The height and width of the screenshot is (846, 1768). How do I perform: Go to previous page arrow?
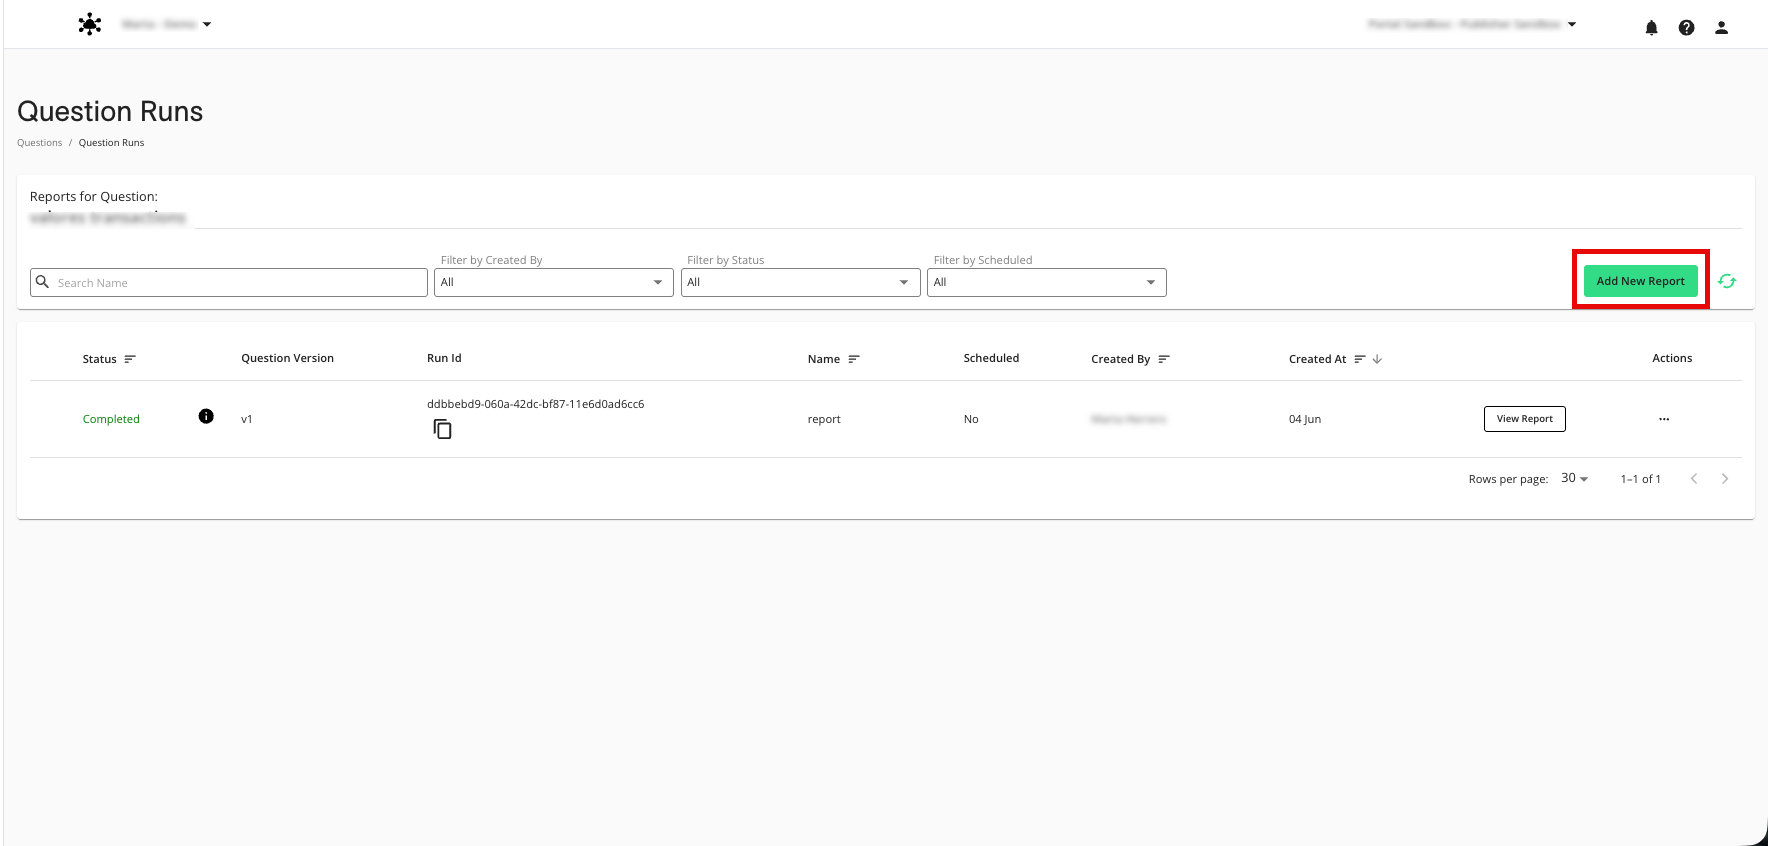tap(1694, 479)
